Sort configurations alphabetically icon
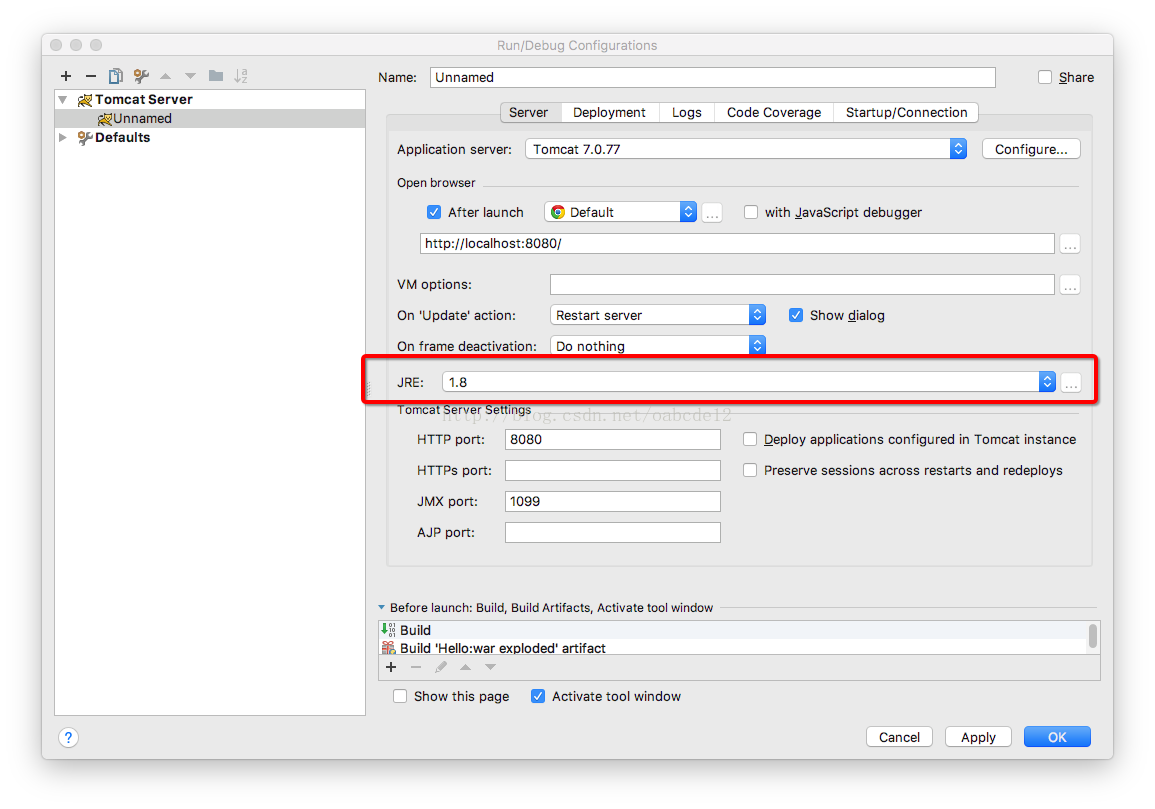The height and width of the screenshot is (809, 1155). click(241, 76)
